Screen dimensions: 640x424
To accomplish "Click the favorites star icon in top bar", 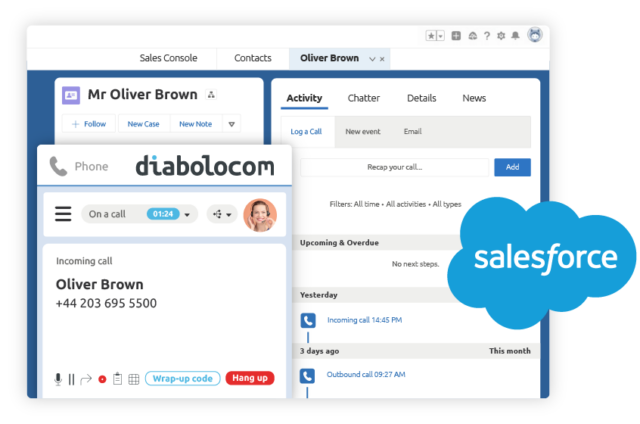I will [431, 36].
